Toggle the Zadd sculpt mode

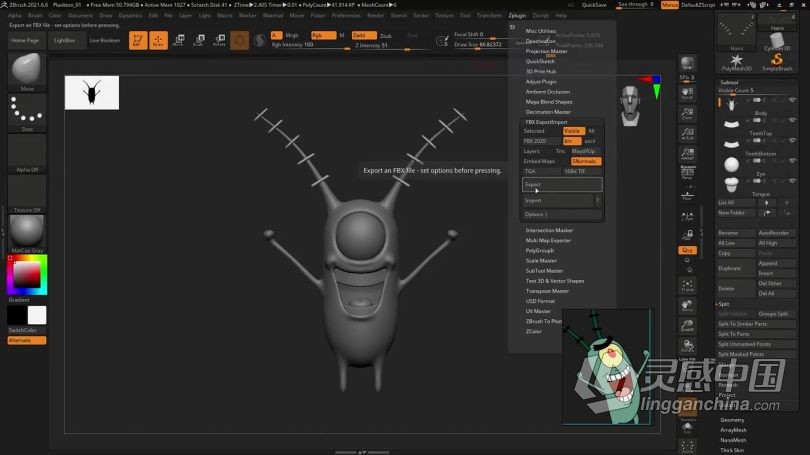pos(364,35)
